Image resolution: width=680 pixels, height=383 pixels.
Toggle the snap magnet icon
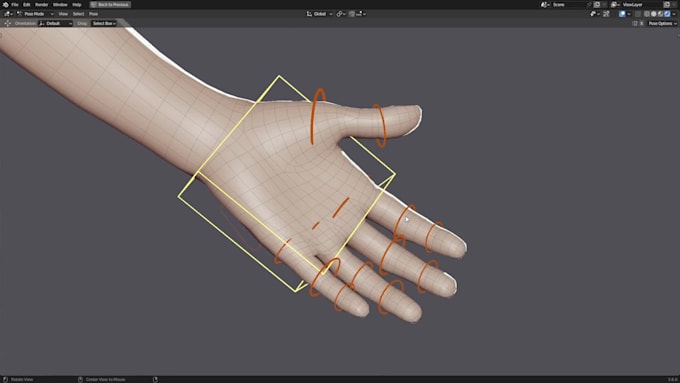(x=352, y=14)
